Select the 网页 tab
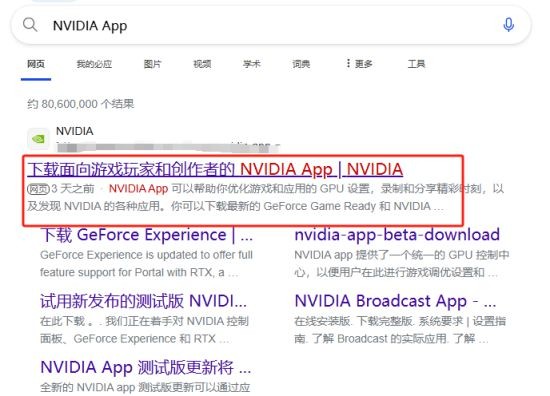The height and width of the screenshot is (396, 550). [36, 64]
